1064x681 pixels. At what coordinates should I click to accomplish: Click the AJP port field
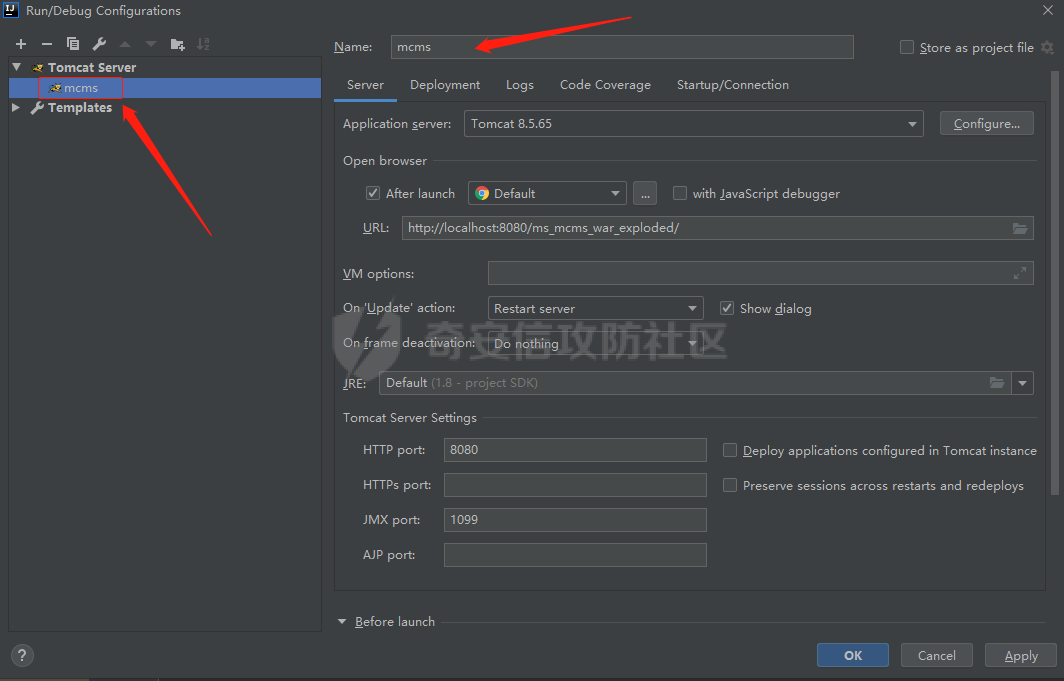[x=575, y=555]
